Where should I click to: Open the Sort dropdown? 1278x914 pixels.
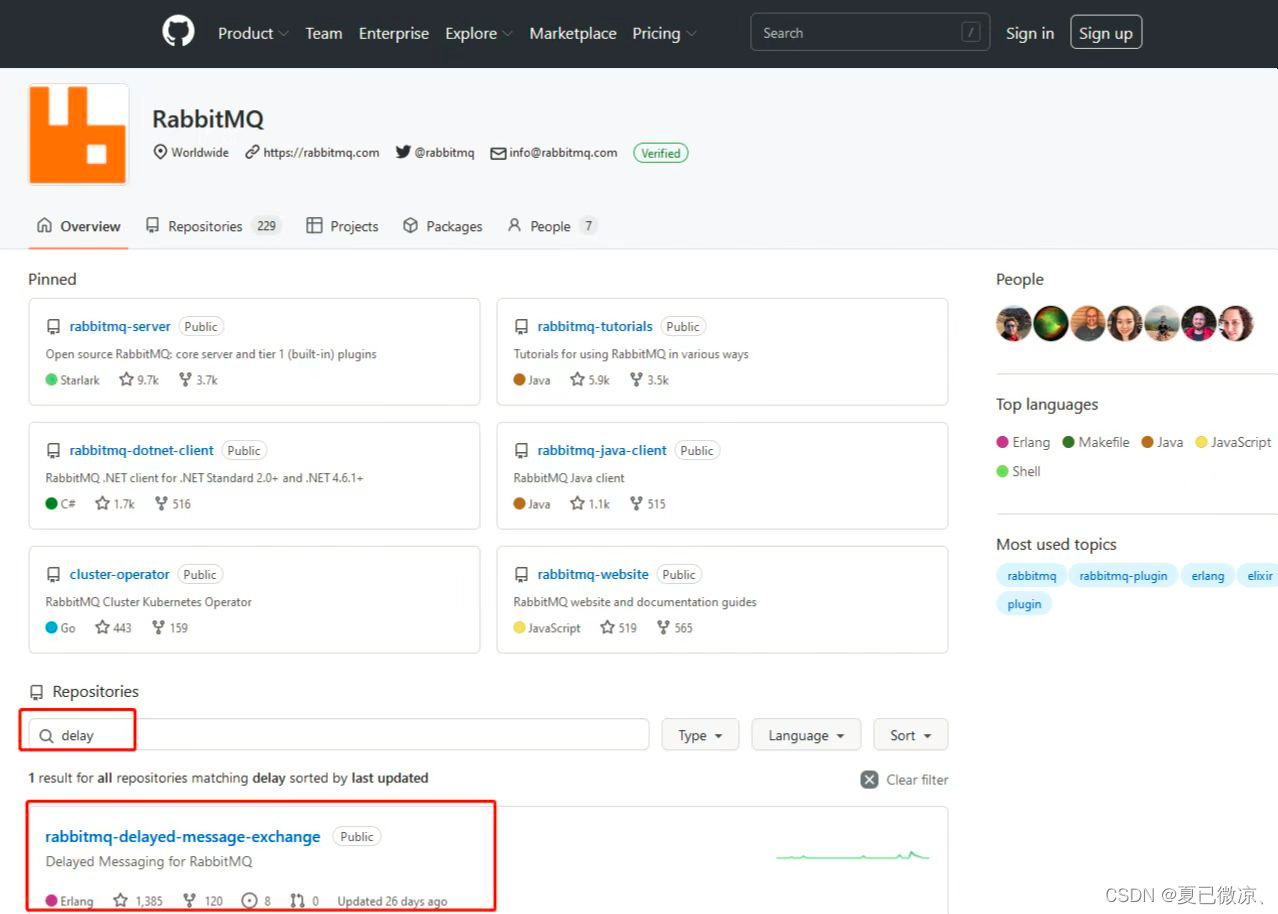point(911,735)
